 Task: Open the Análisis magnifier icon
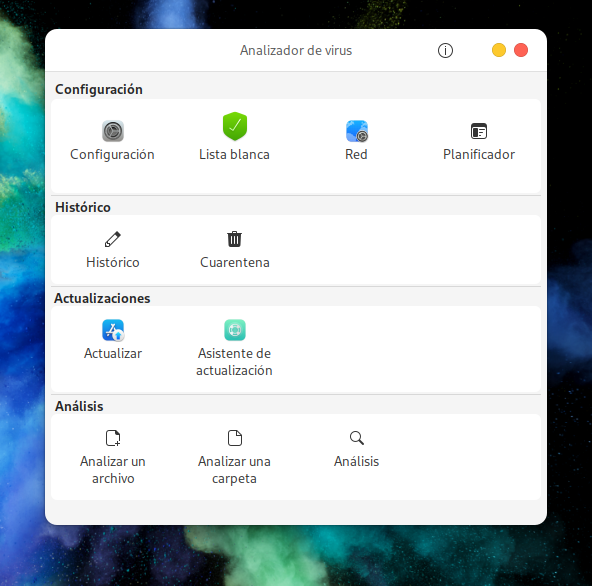357,438
